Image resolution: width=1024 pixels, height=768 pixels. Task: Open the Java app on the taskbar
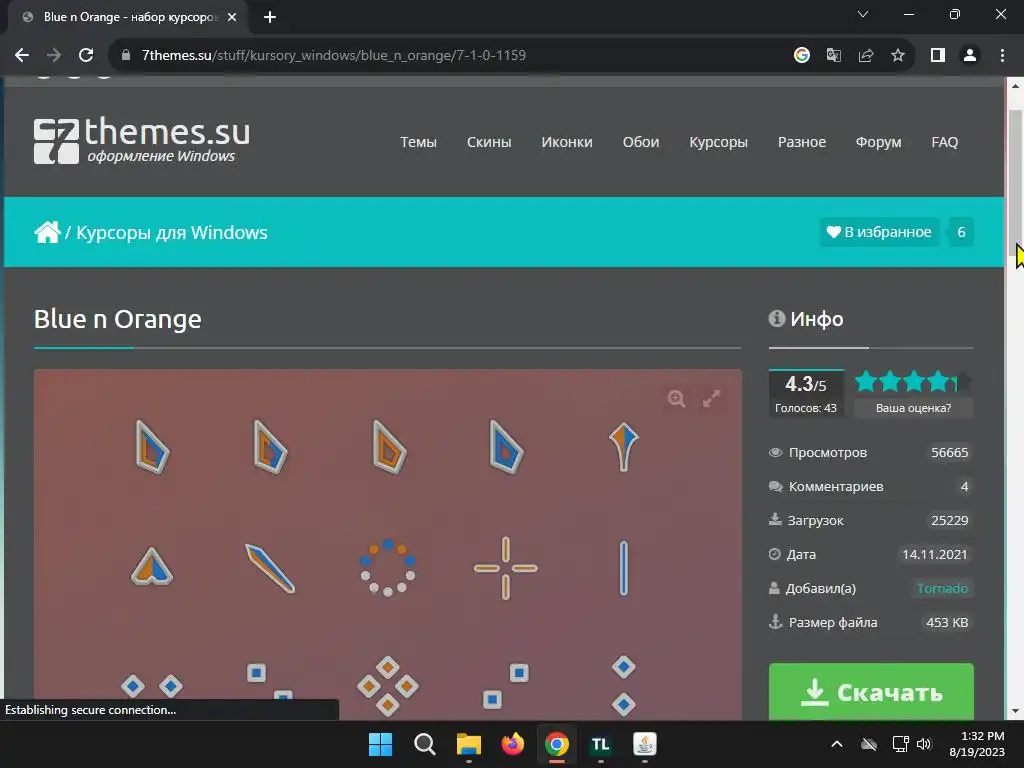tap(645, 744)
